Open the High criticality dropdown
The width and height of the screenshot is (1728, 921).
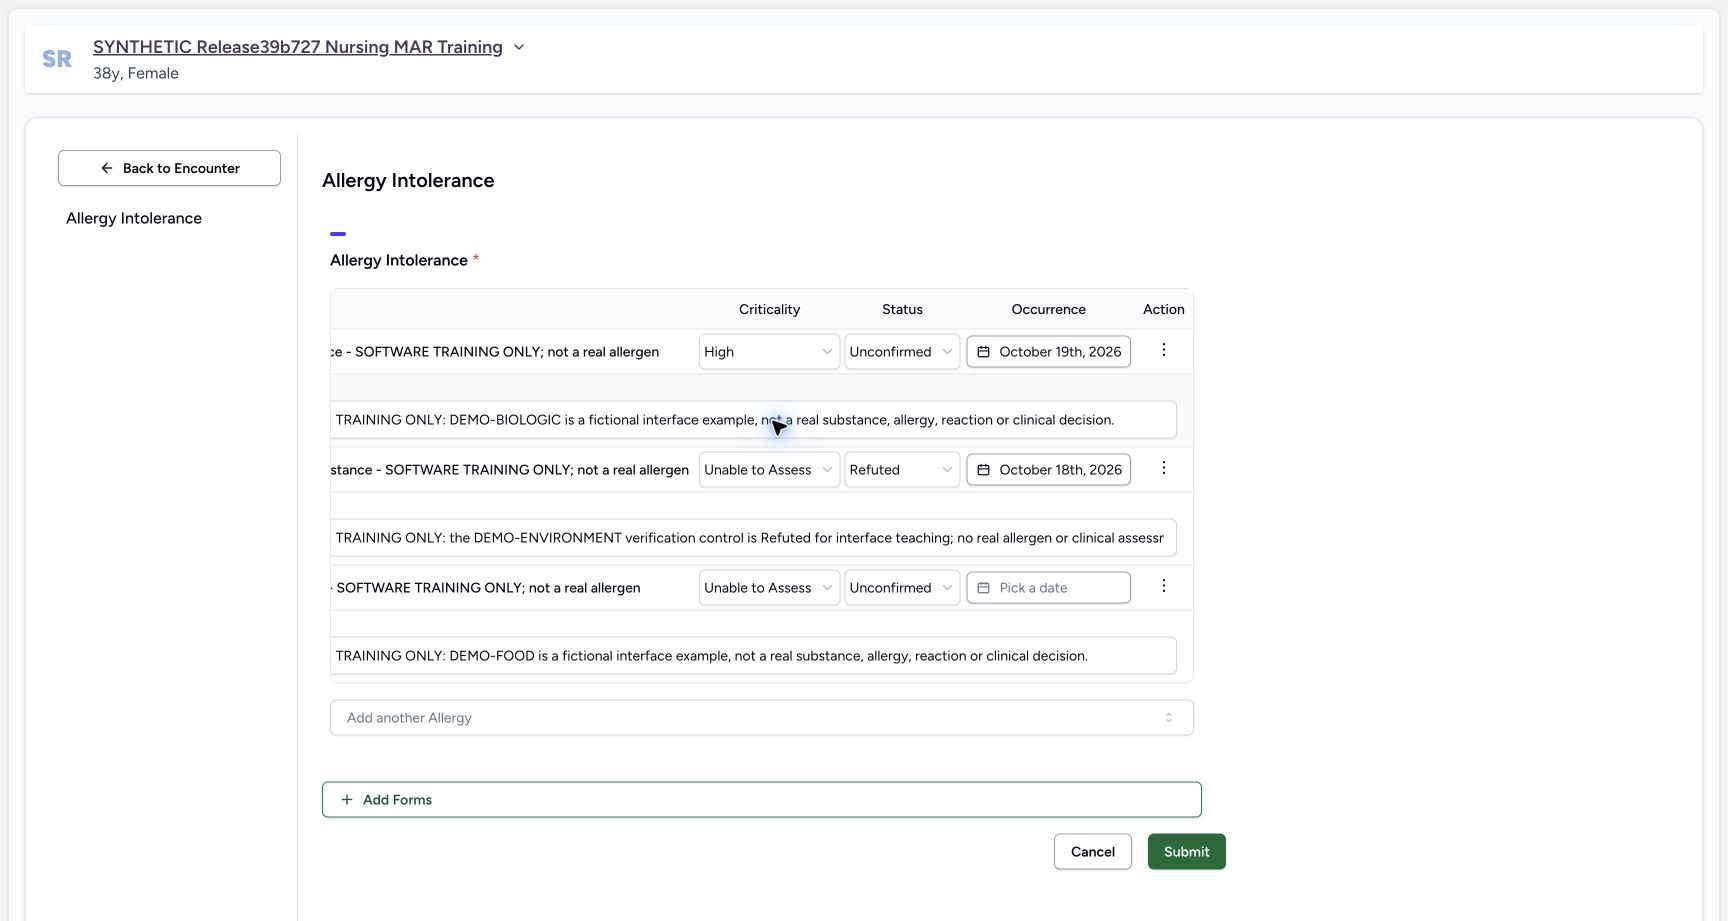click(769, 352)
